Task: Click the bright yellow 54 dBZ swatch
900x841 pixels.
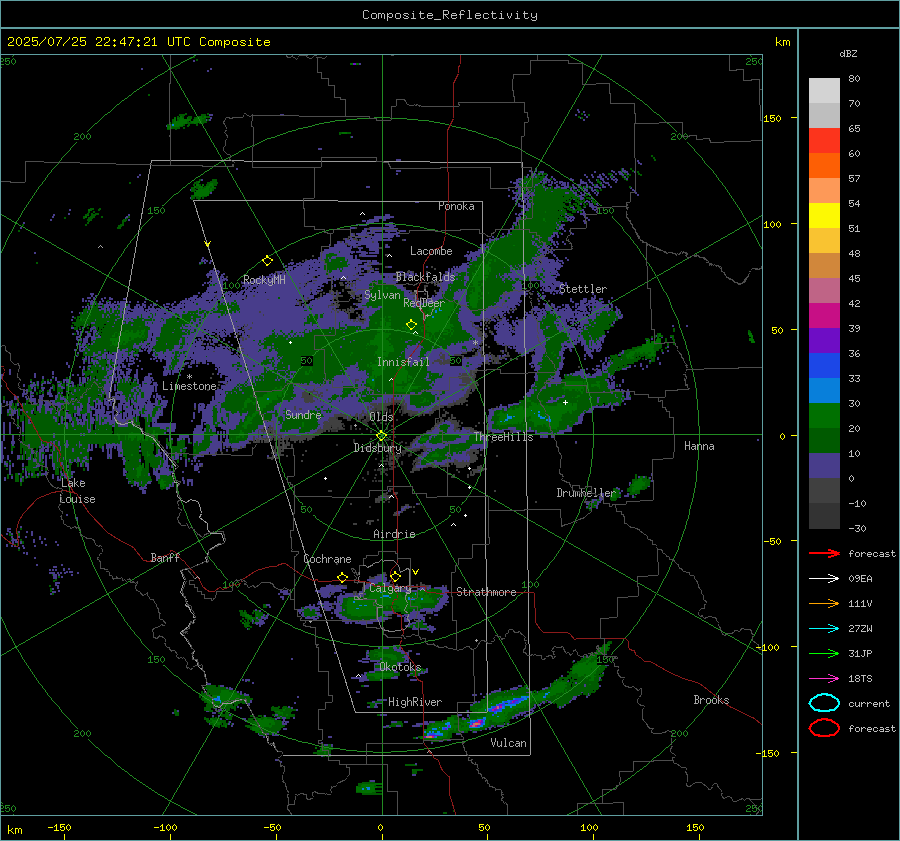Action: [824, 215]
